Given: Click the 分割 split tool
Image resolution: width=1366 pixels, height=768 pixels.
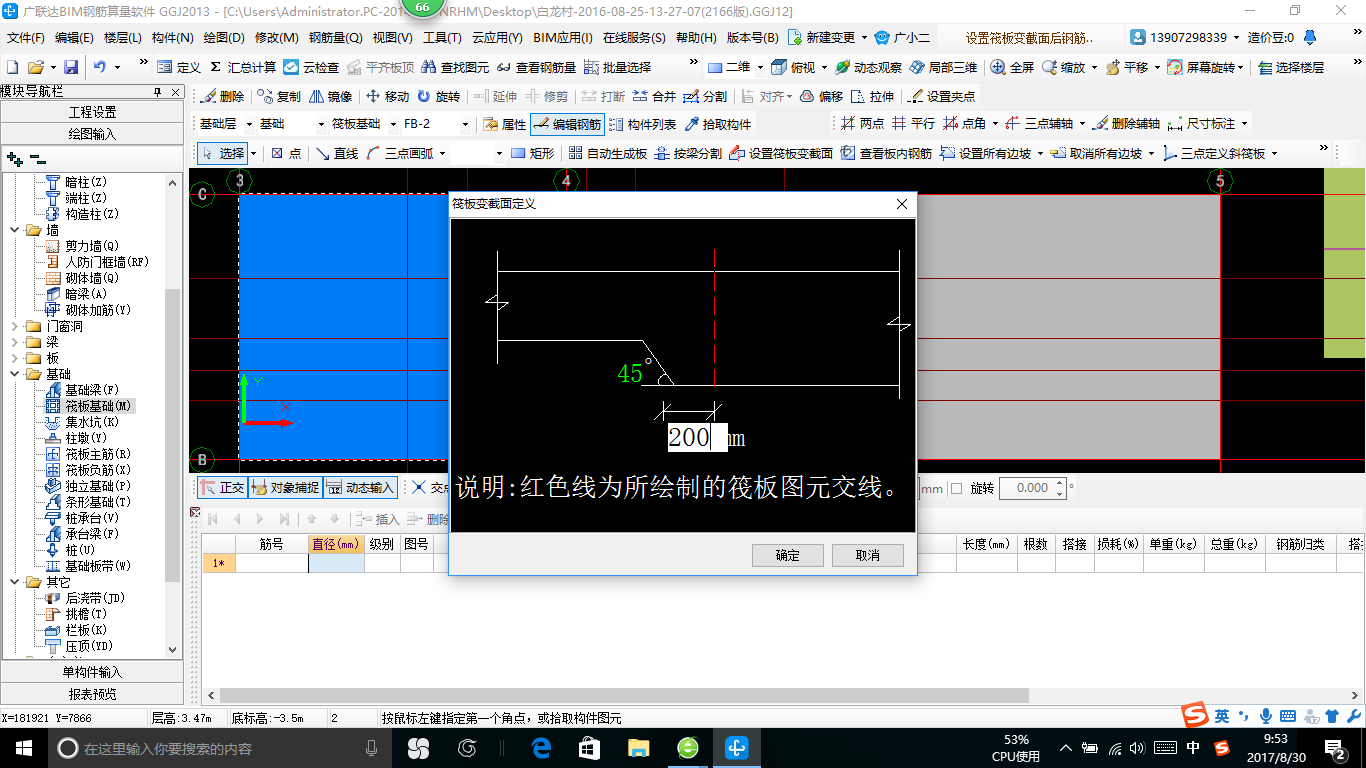Looking at the screenshot, I should (x=705, y=97).
